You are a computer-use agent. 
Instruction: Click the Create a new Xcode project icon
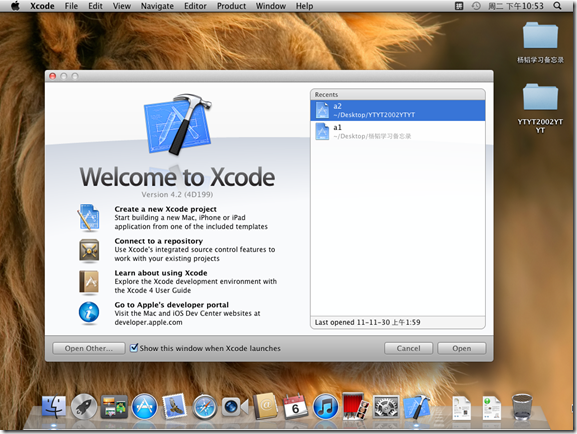point(89,218)
